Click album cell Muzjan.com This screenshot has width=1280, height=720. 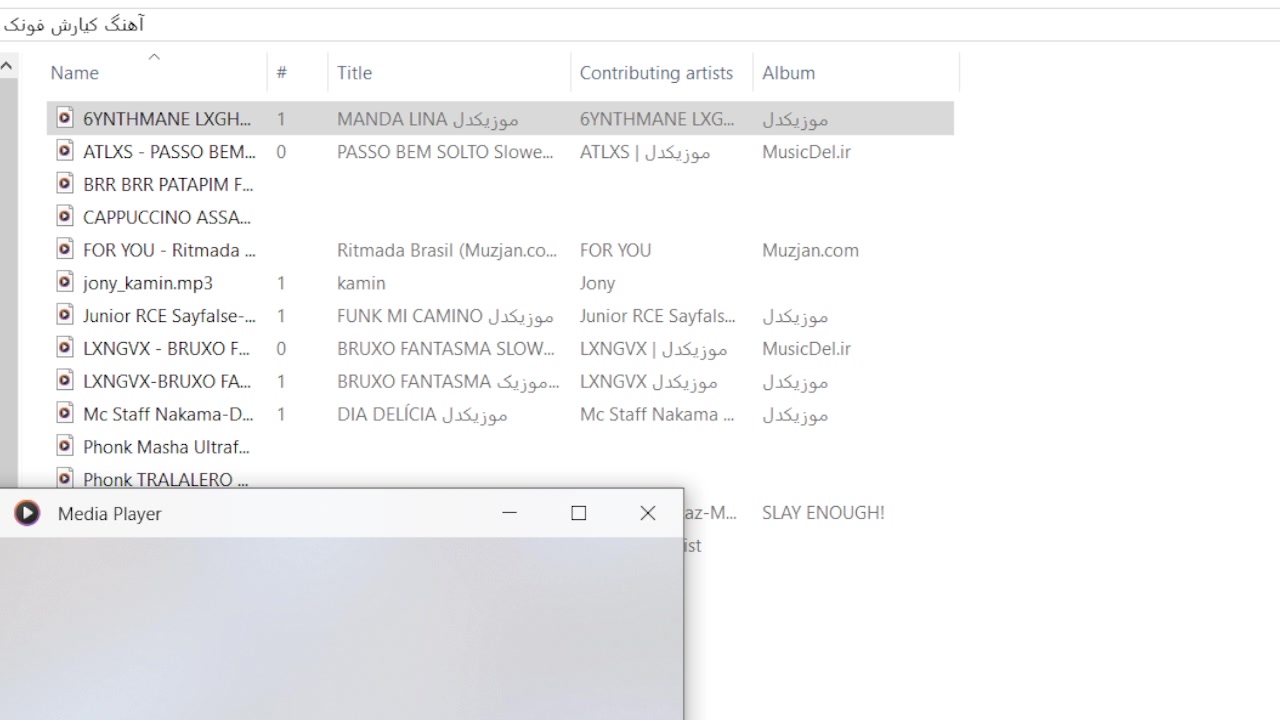(810, 250)
